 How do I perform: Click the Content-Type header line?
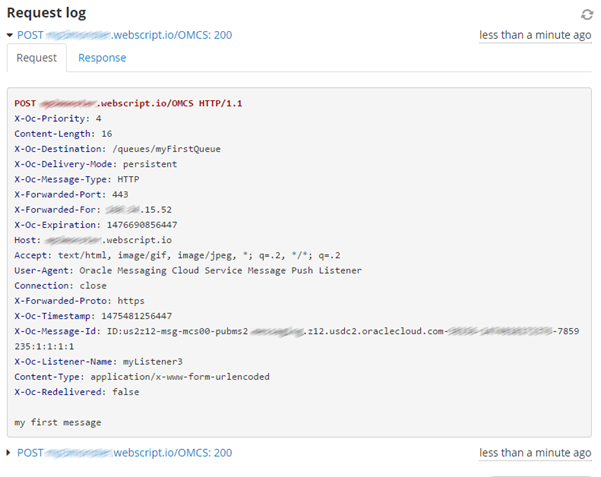point(141,376)
